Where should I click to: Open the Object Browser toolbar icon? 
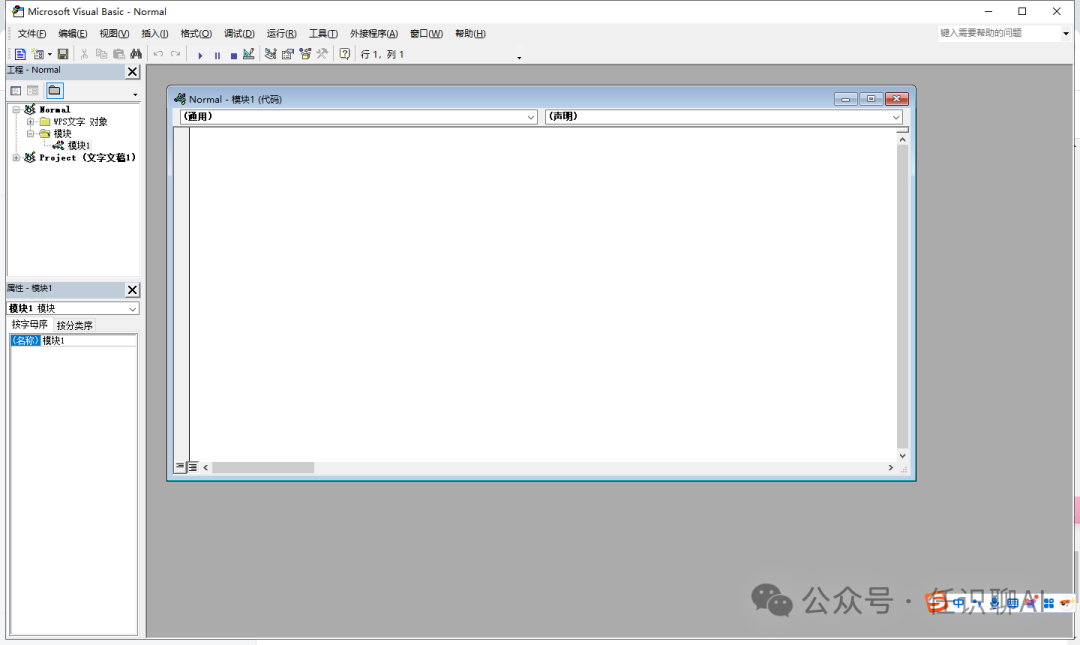(x=305, y=54)
